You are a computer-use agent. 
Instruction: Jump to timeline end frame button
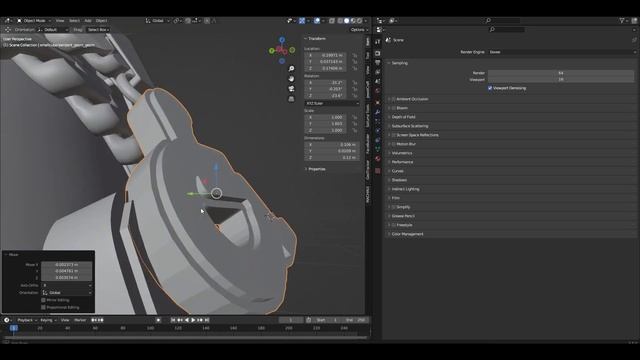click(x=207, y=320)
